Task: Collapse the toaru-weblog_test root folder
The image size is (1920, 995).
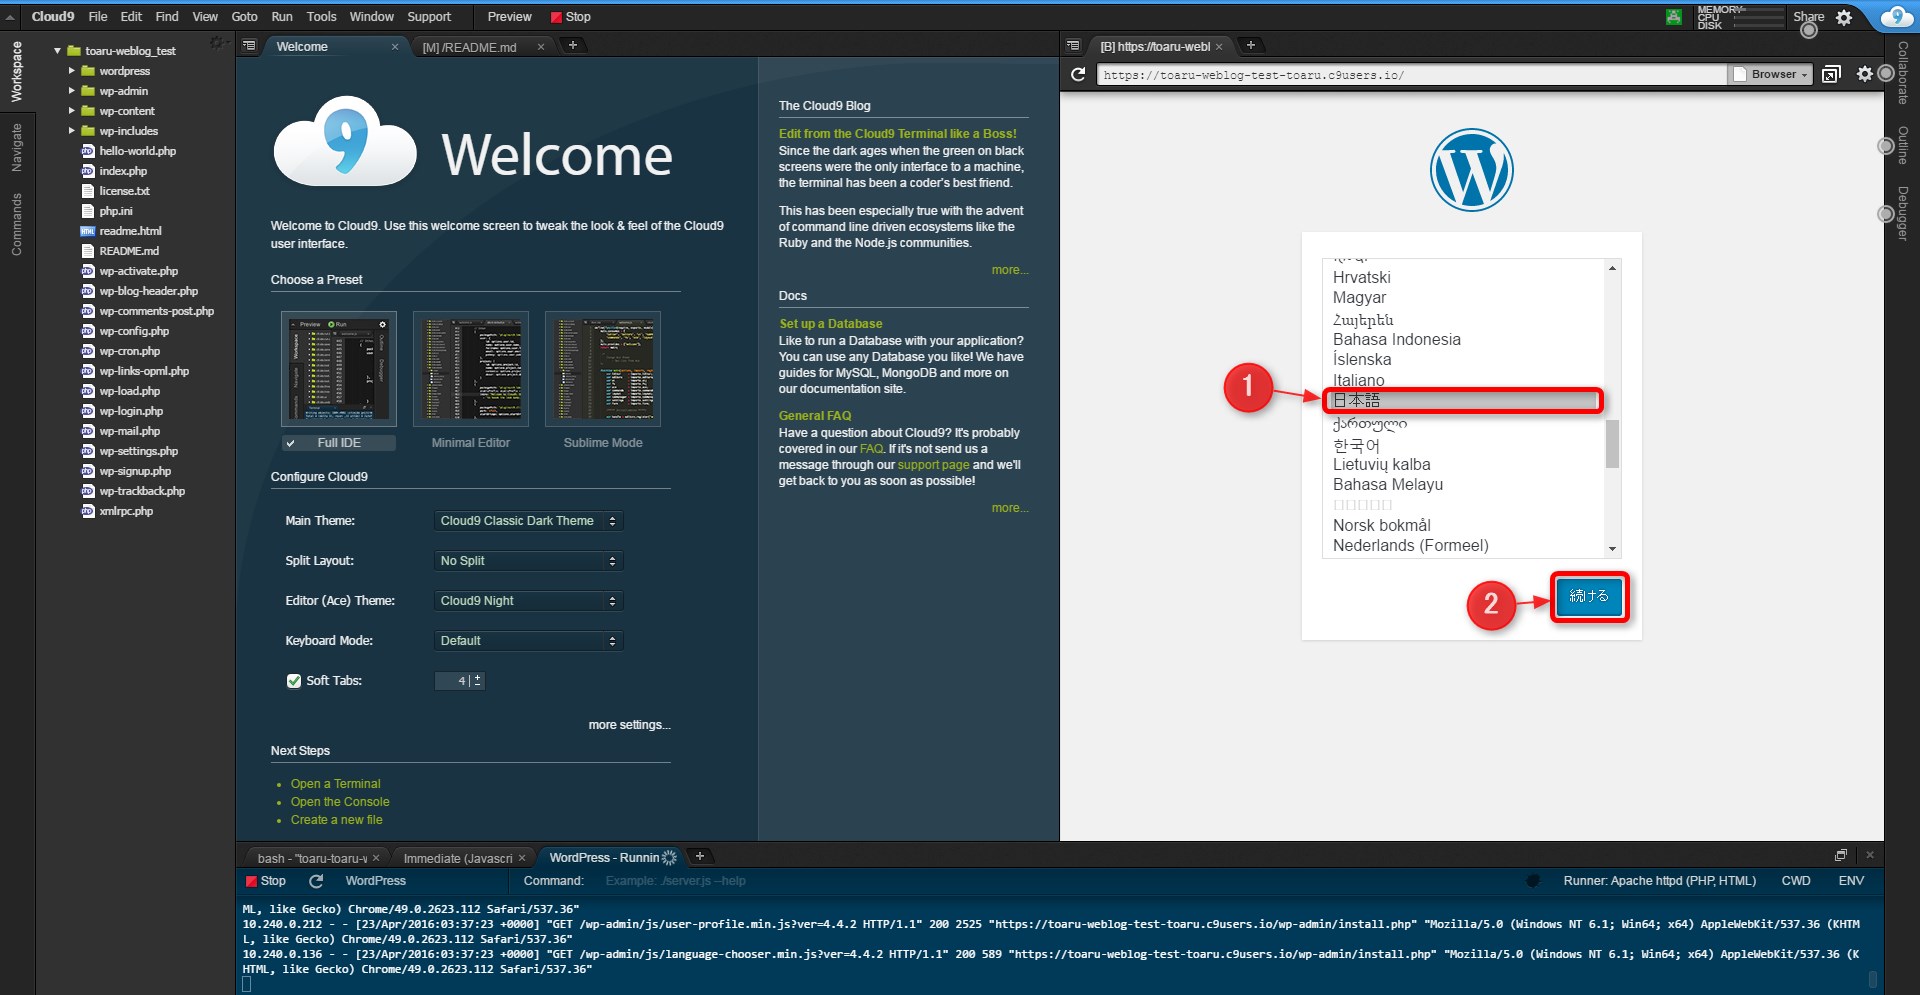Action: pyautogui.click(x=58, y=51)
